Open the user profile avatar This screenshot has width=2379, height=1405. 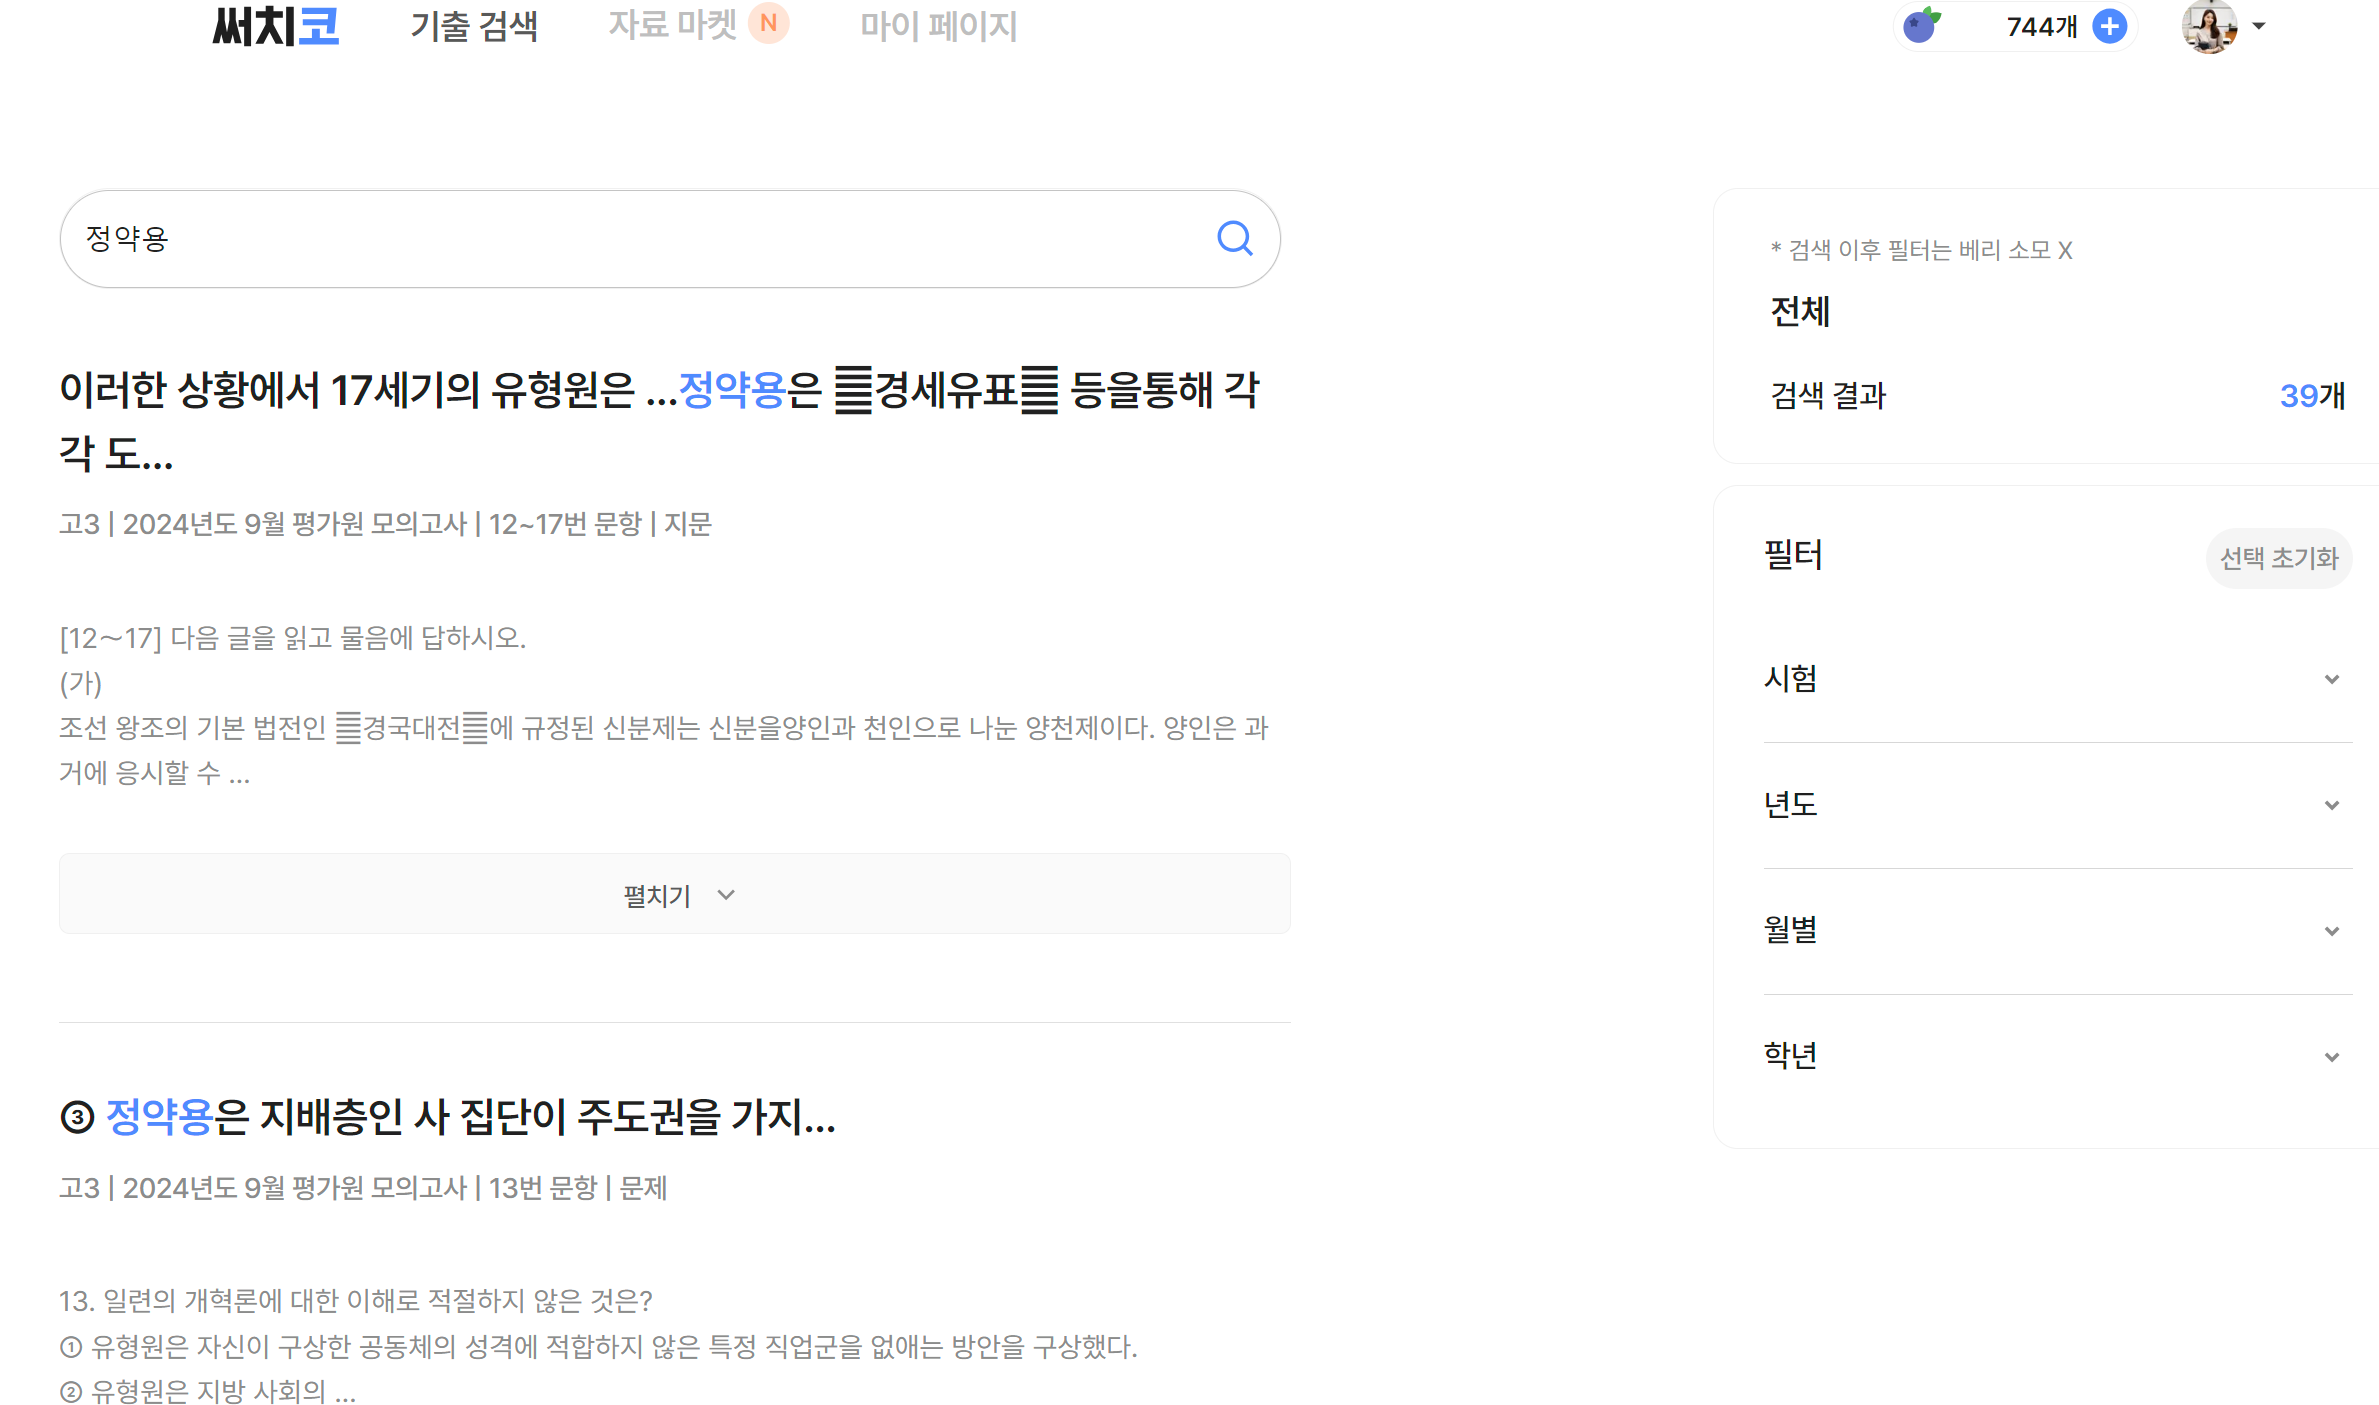click(2208, 27)
